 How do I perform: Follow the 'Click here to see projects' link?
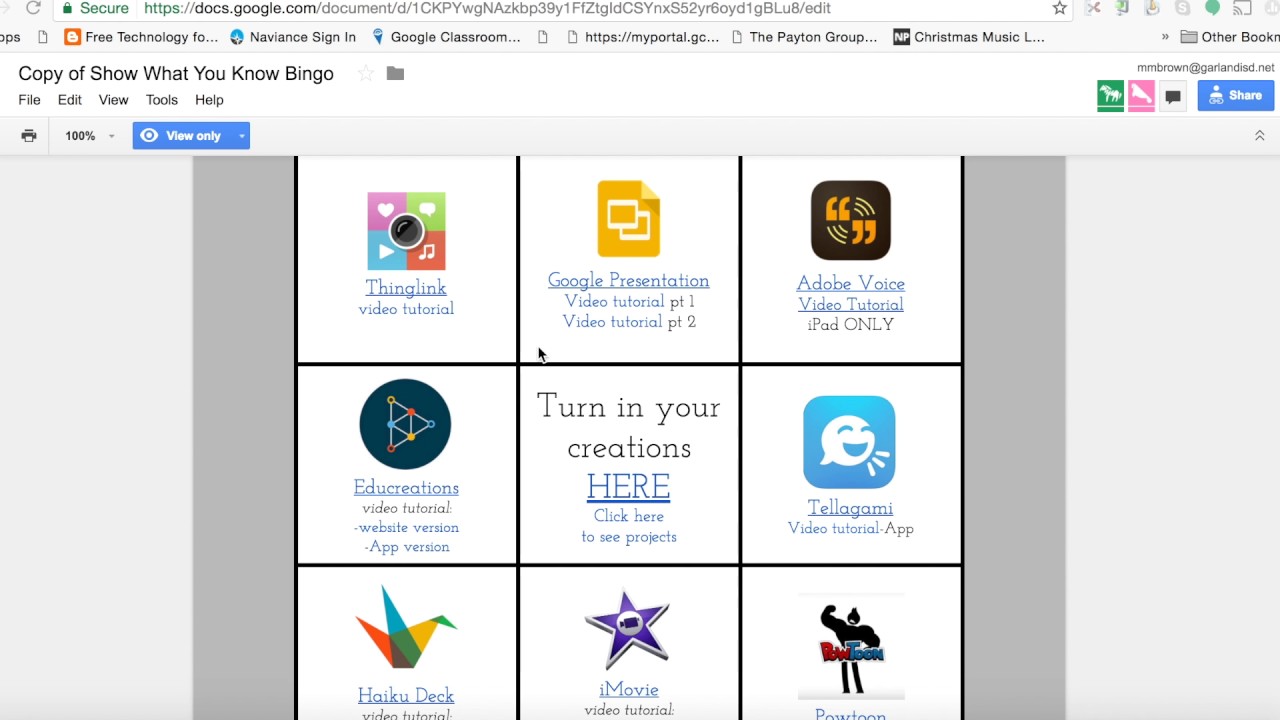pyautogui.click(x=629, y=527)
